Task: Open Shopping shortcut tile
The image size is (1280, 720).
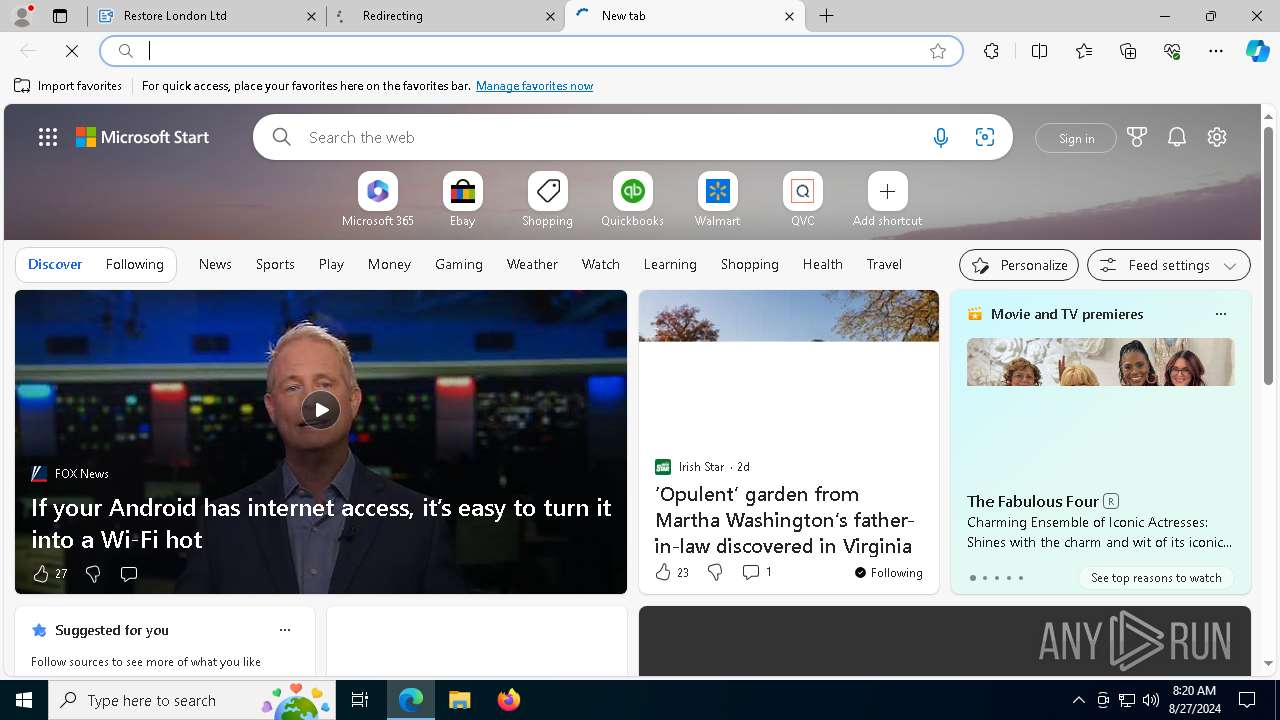Action: point(548,200)
